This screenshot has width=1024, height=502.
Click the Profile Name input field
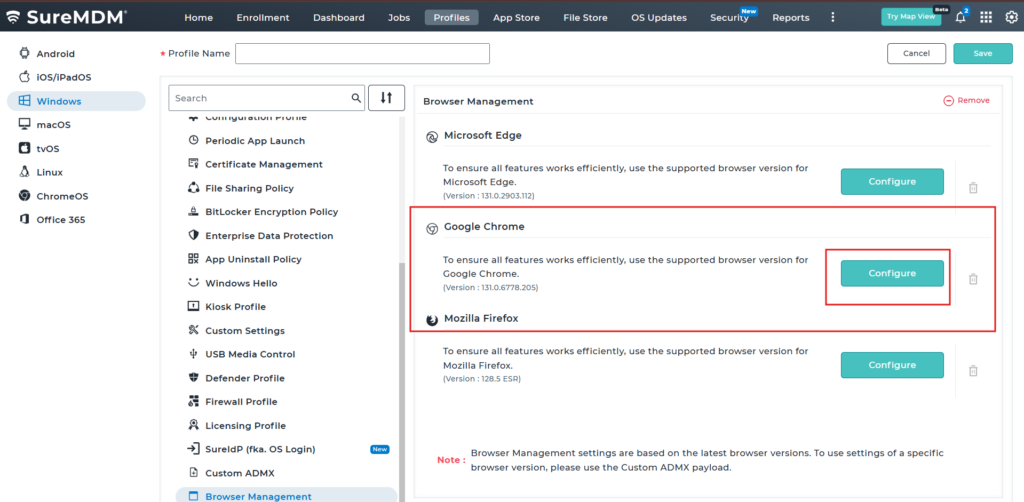pyautogui.click(x=362, y=54)
